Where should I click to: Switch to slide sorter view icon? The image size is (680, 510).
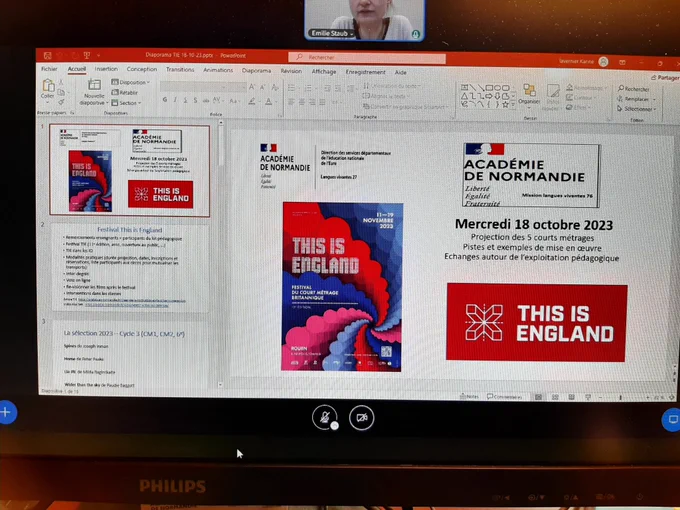point(555,397)
